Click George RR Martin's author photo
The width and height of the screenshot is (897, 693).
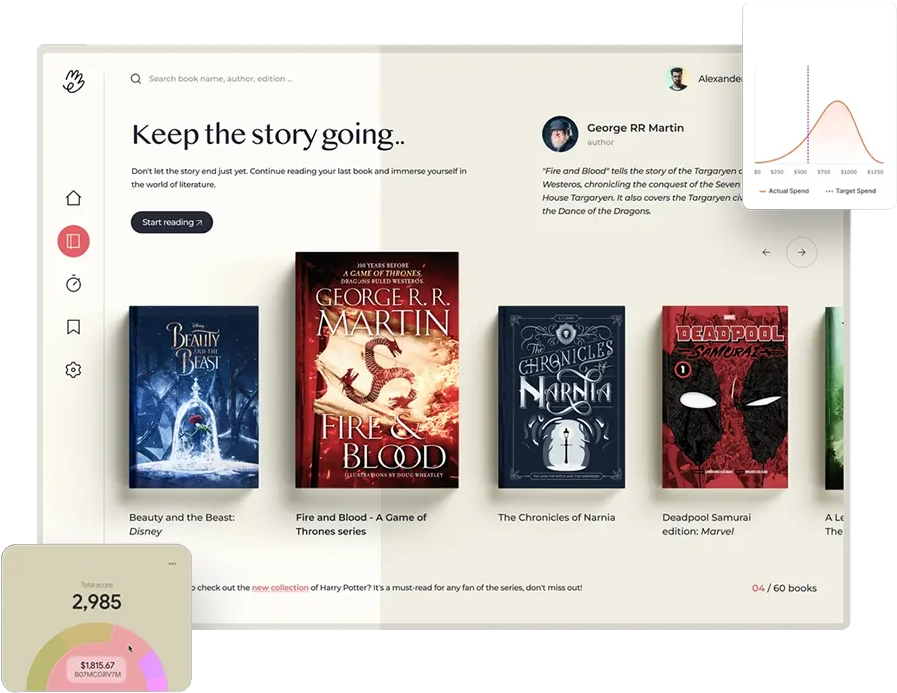[x=560, y=134]
